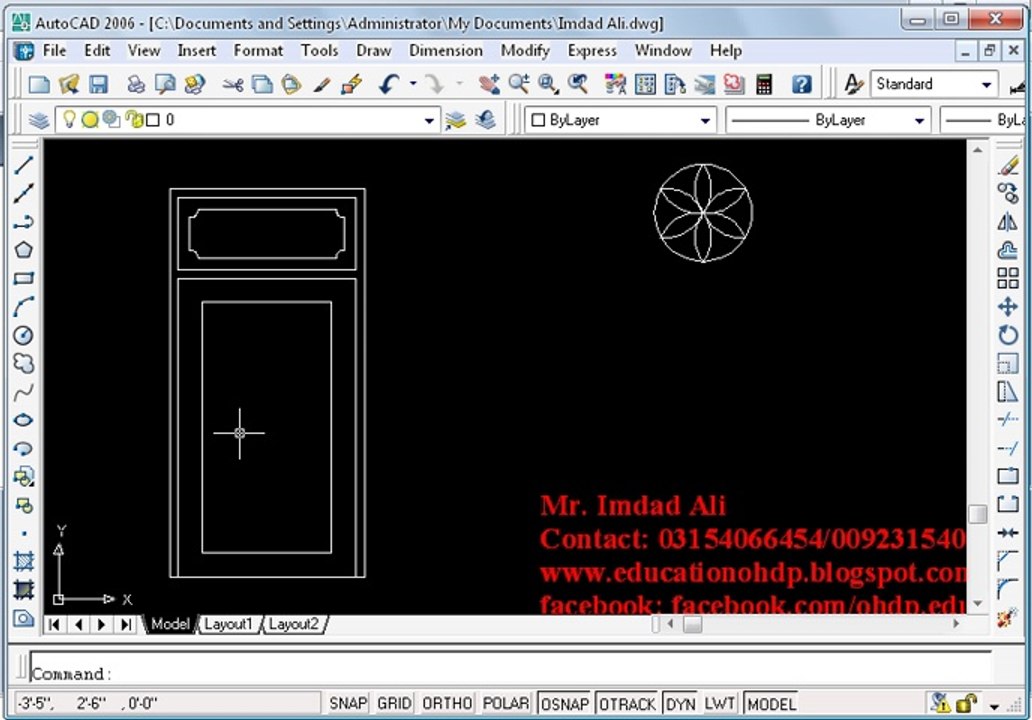Select the Line tool in Draw toolbar

[24, 165]
